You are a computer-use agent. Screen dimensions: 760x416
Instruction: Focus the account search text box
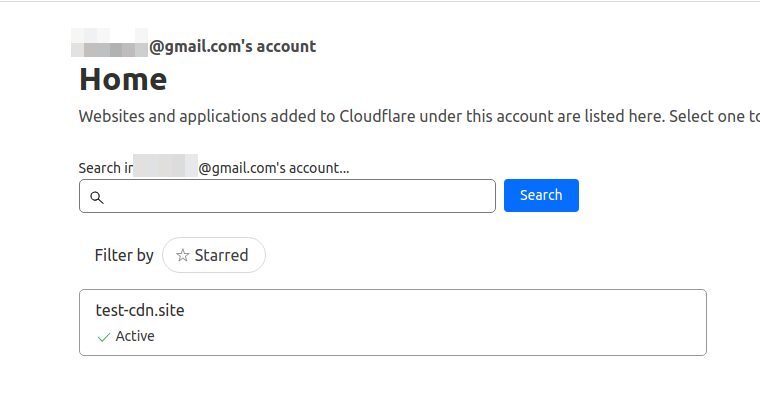click(287, 196)
